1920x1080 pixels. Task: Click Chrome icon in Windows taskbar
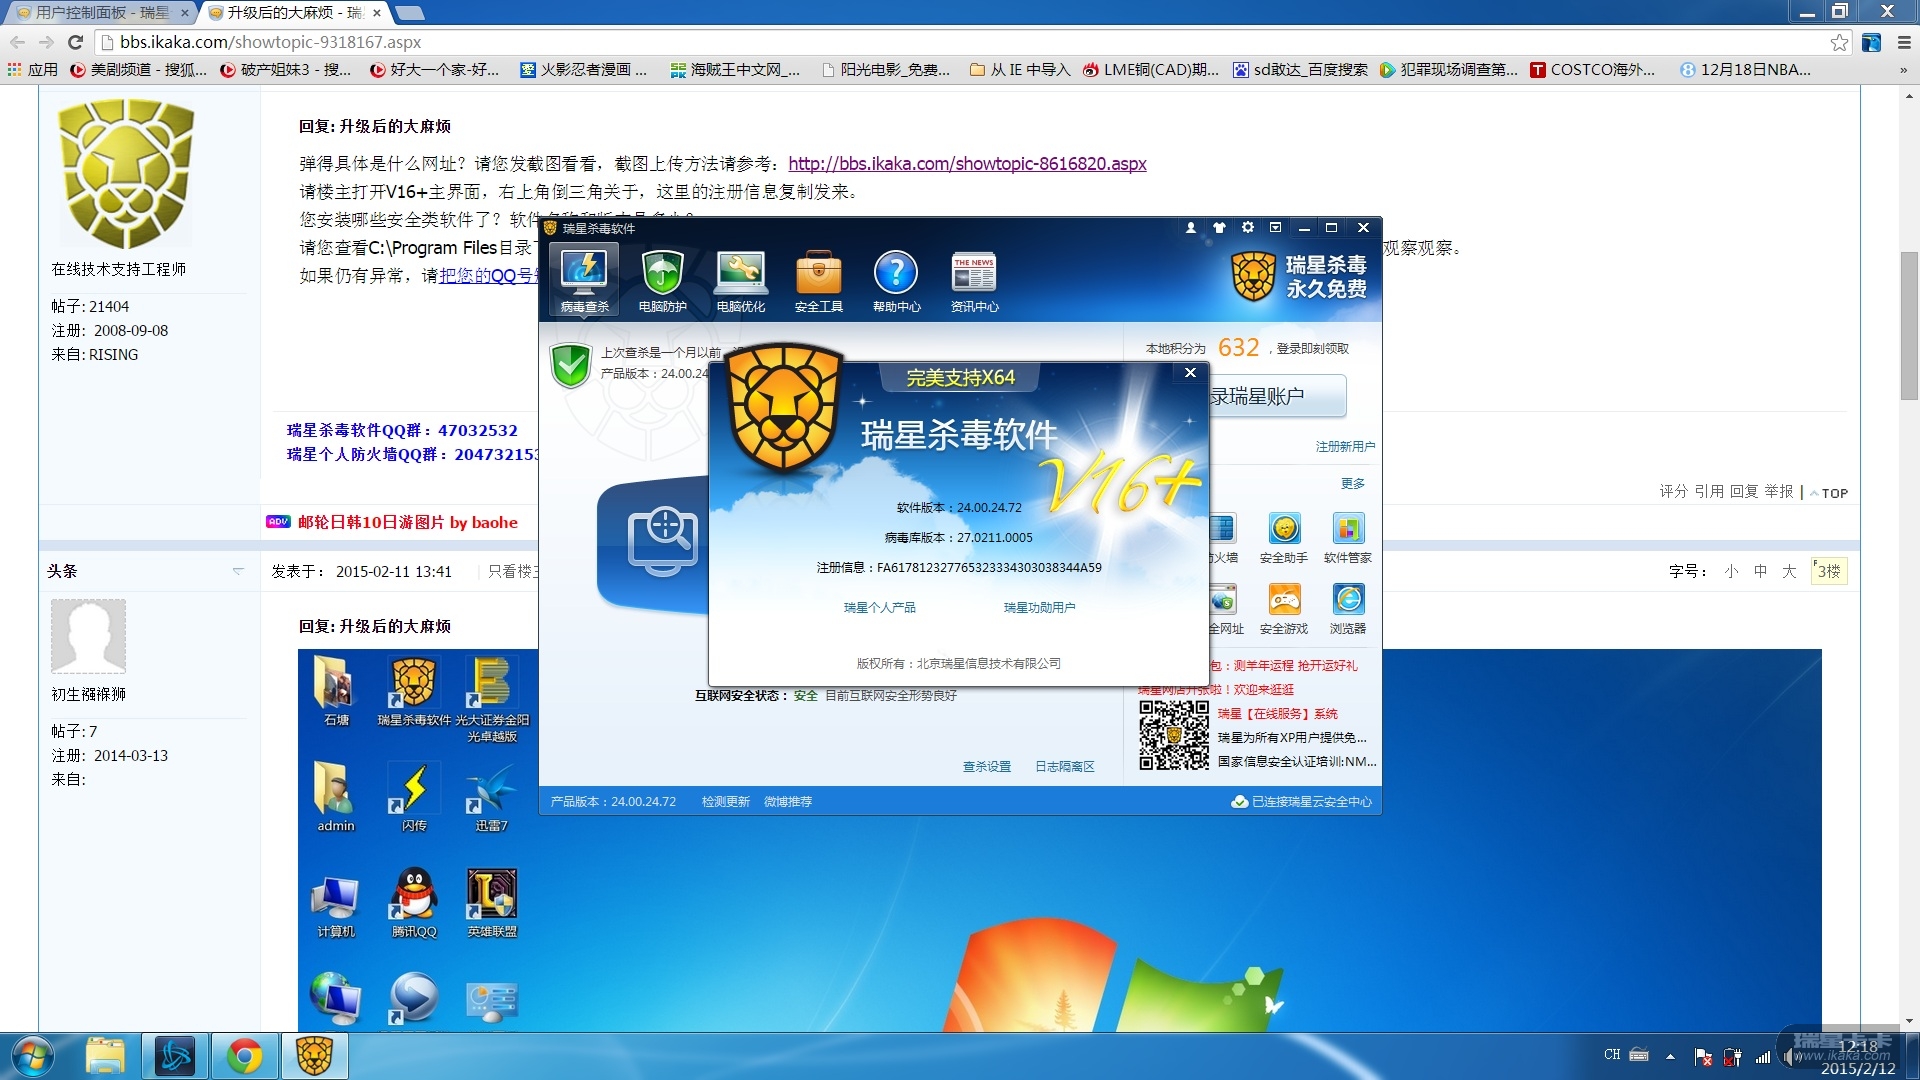click(x=244, y=1056)
